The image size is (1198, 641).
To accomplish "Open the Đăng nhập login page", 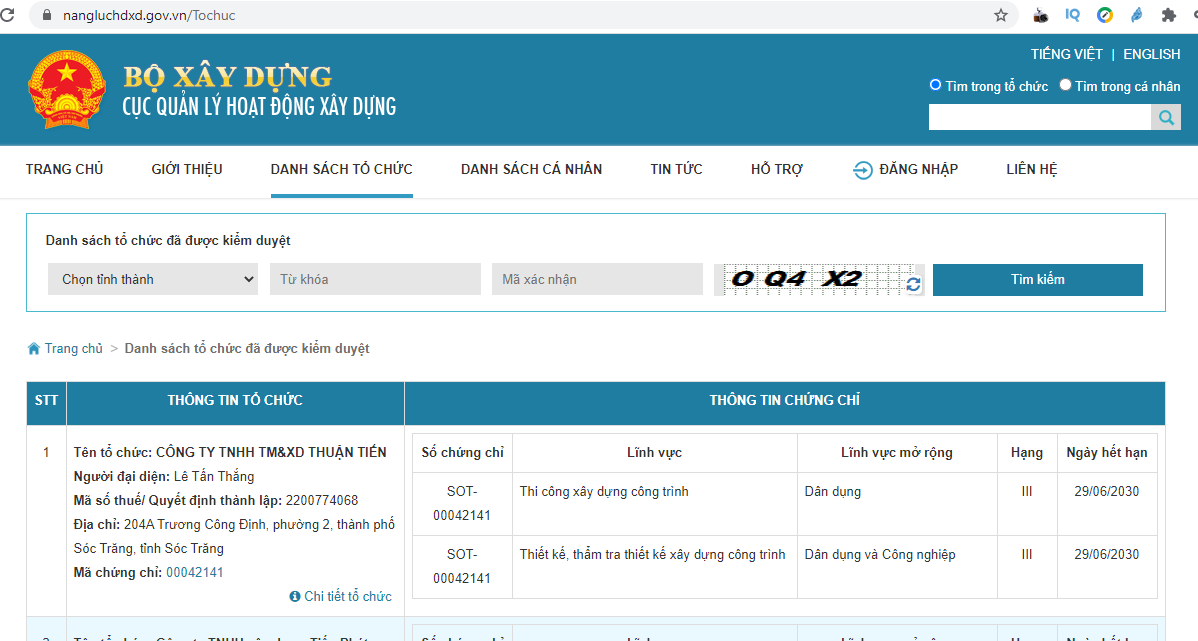I will pos(905,169).
